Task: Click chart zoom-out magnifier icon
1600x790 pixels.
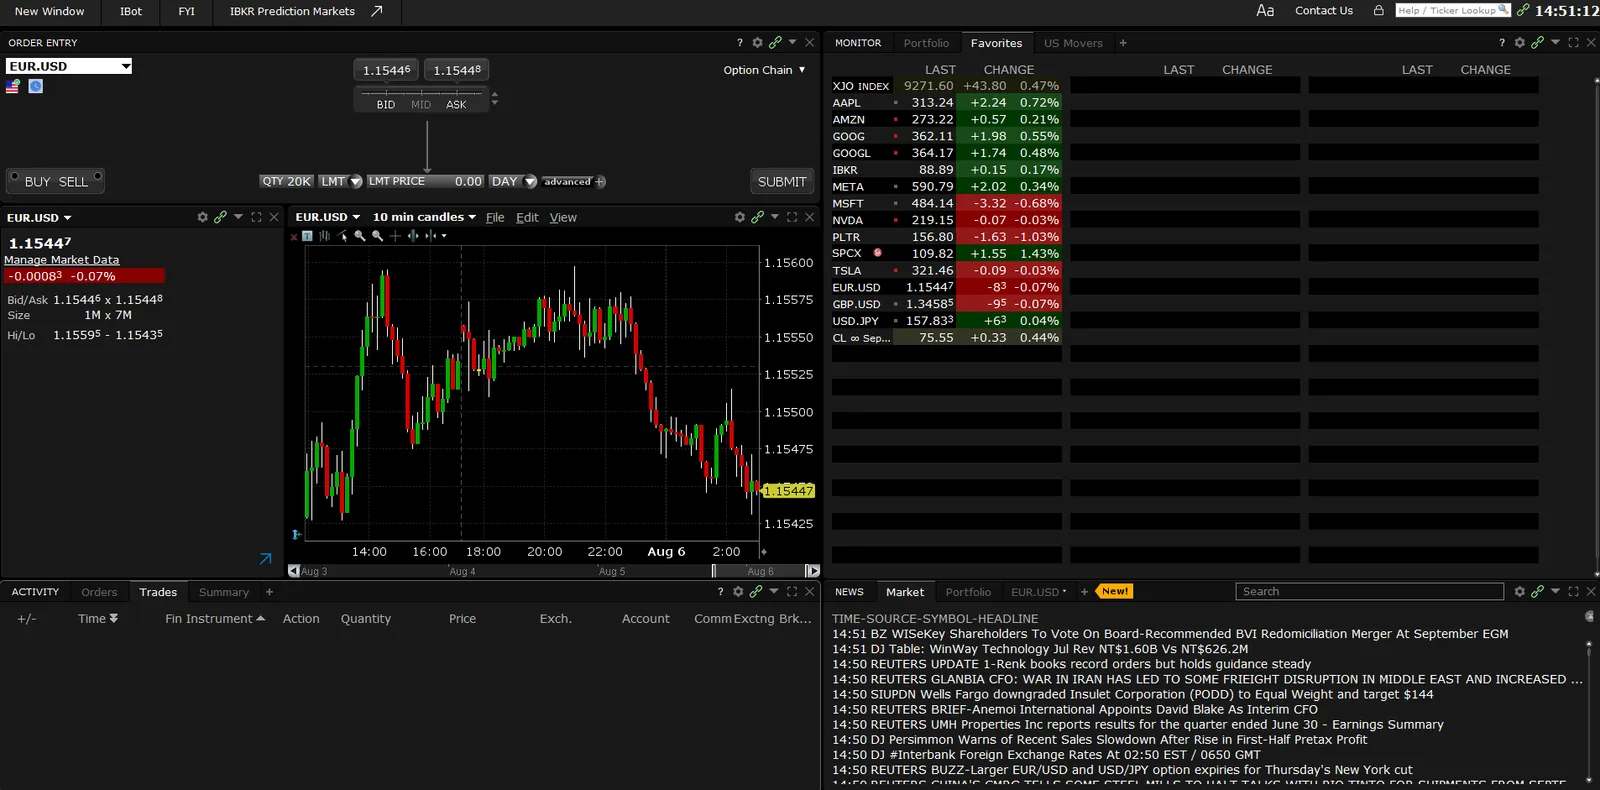Action: click(377, 236)
